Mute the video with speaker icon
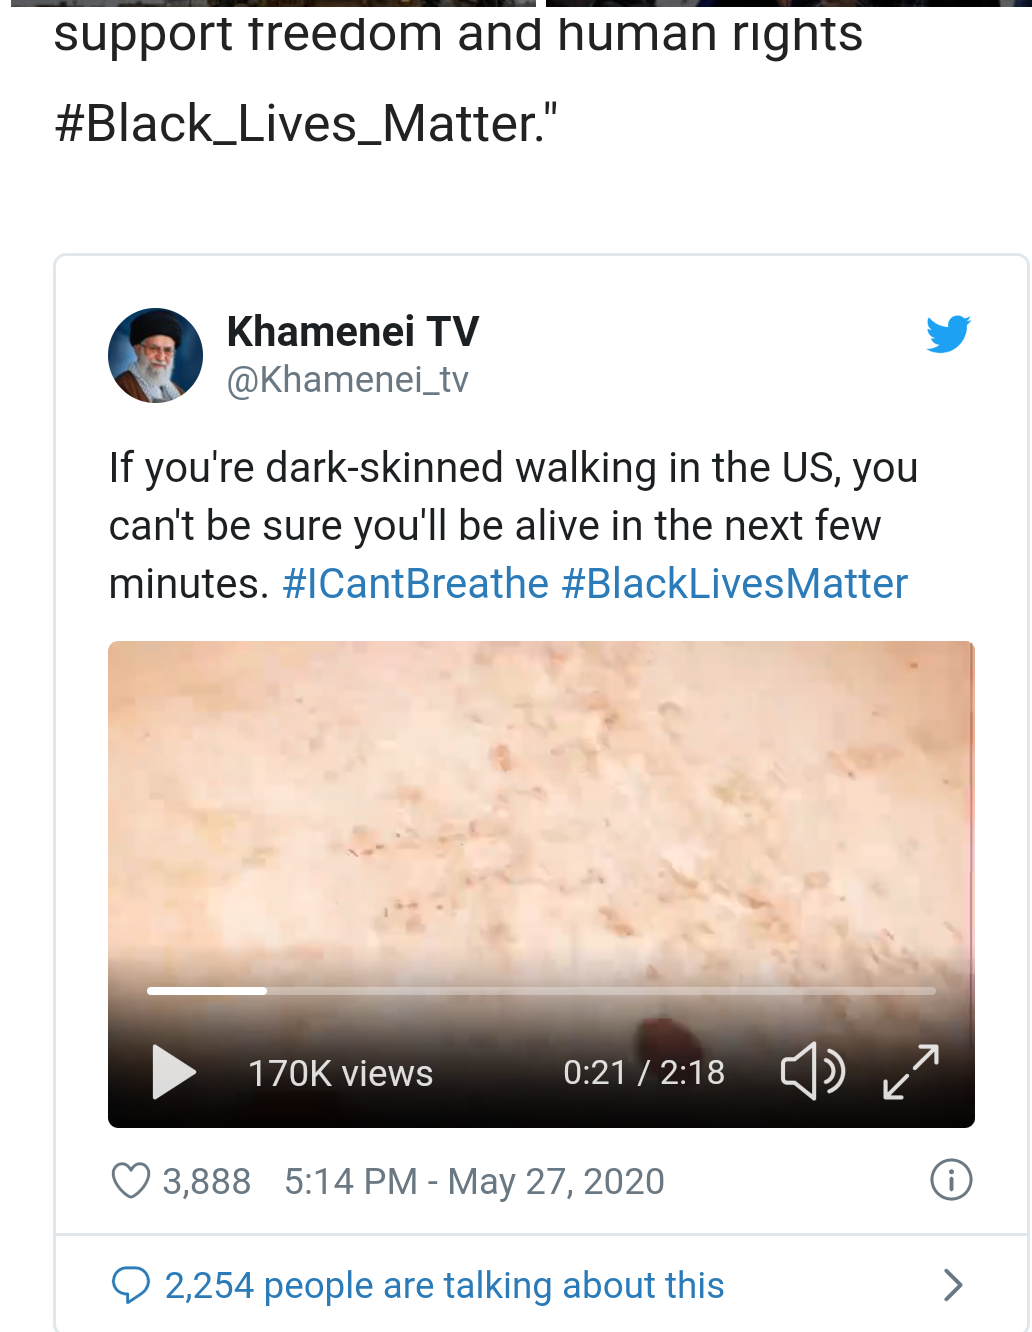 pos(812,1071)
